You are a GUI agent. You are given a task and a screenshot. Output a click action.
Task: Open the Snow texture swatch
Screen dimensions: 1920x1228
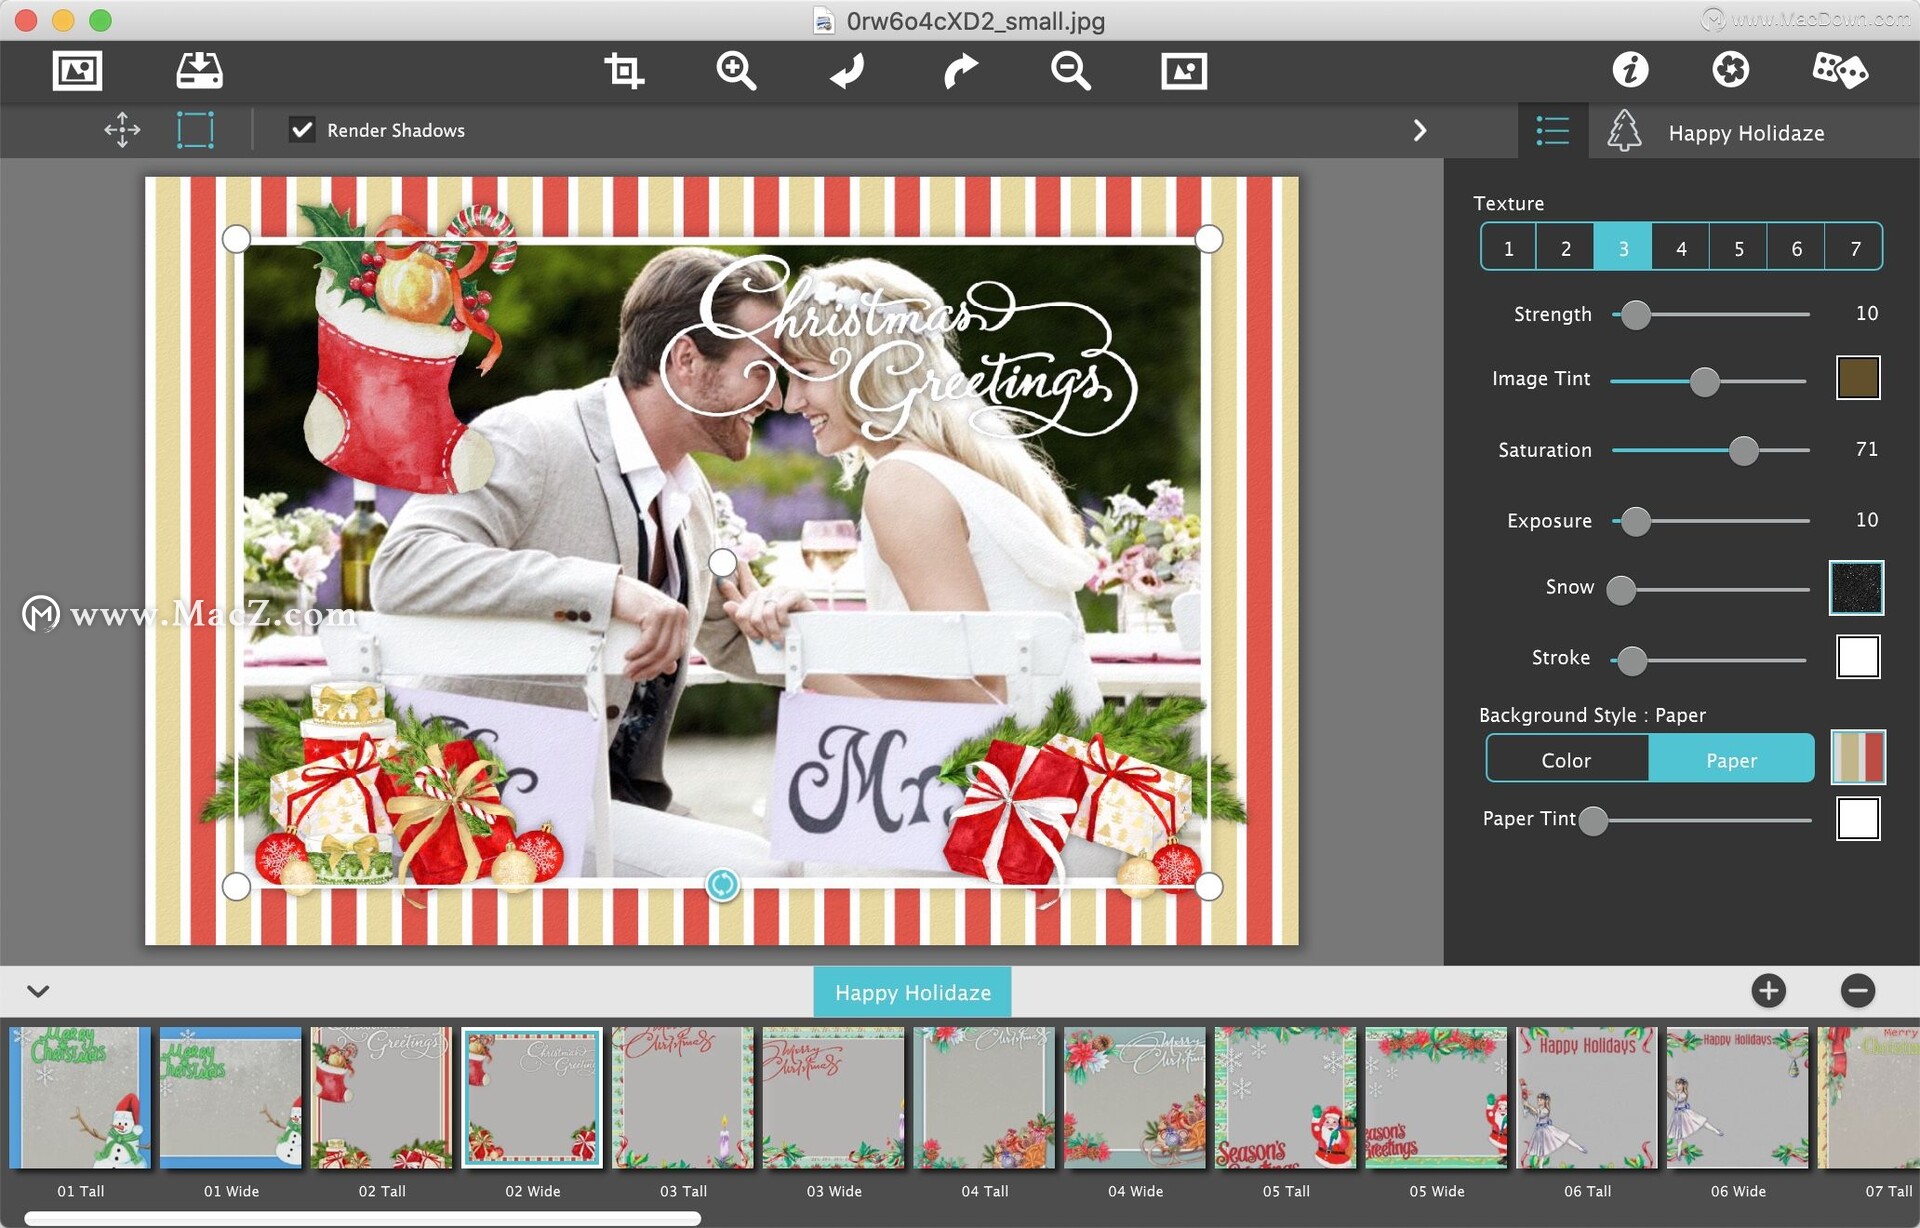(x=1856, y=587)
